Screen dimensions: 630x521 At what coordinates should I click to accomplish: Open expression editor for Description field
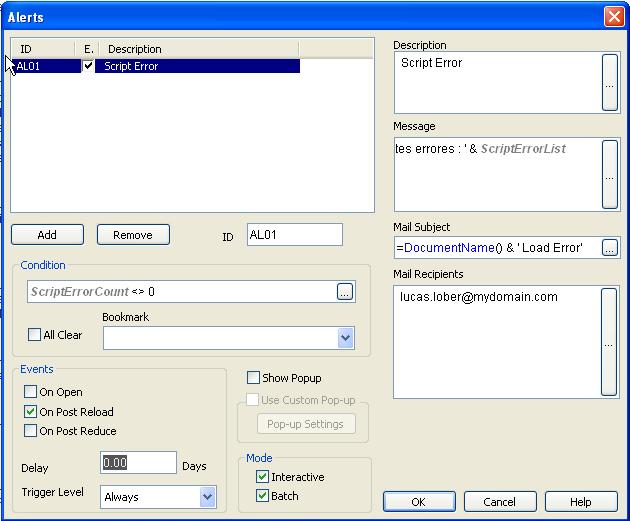(x=610, y=82)
